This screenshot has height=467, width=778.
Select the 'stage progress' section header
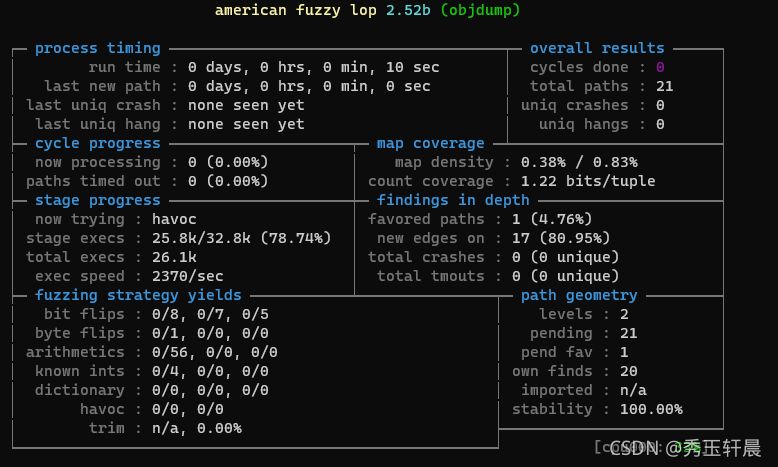tap(98, 200)
